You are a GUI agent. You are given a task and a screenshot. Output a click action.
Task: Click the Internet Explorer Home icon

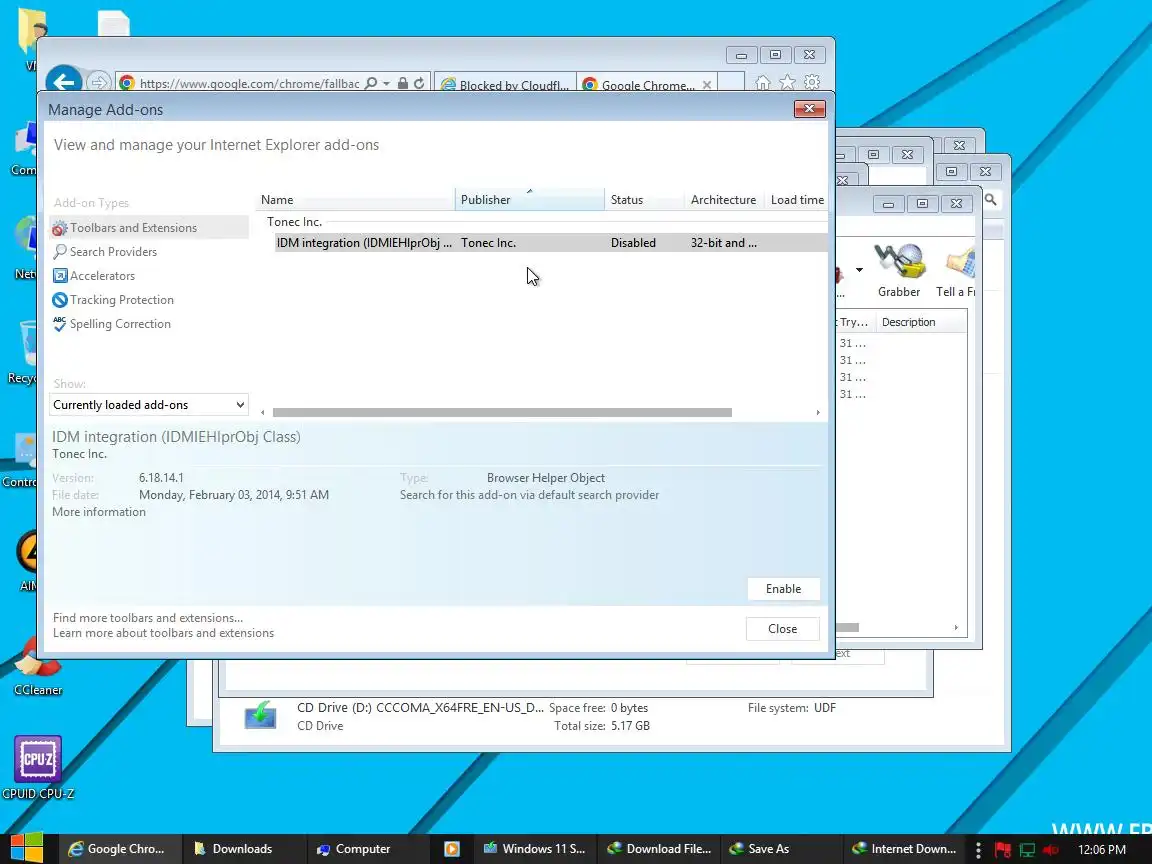coord(763,82)
